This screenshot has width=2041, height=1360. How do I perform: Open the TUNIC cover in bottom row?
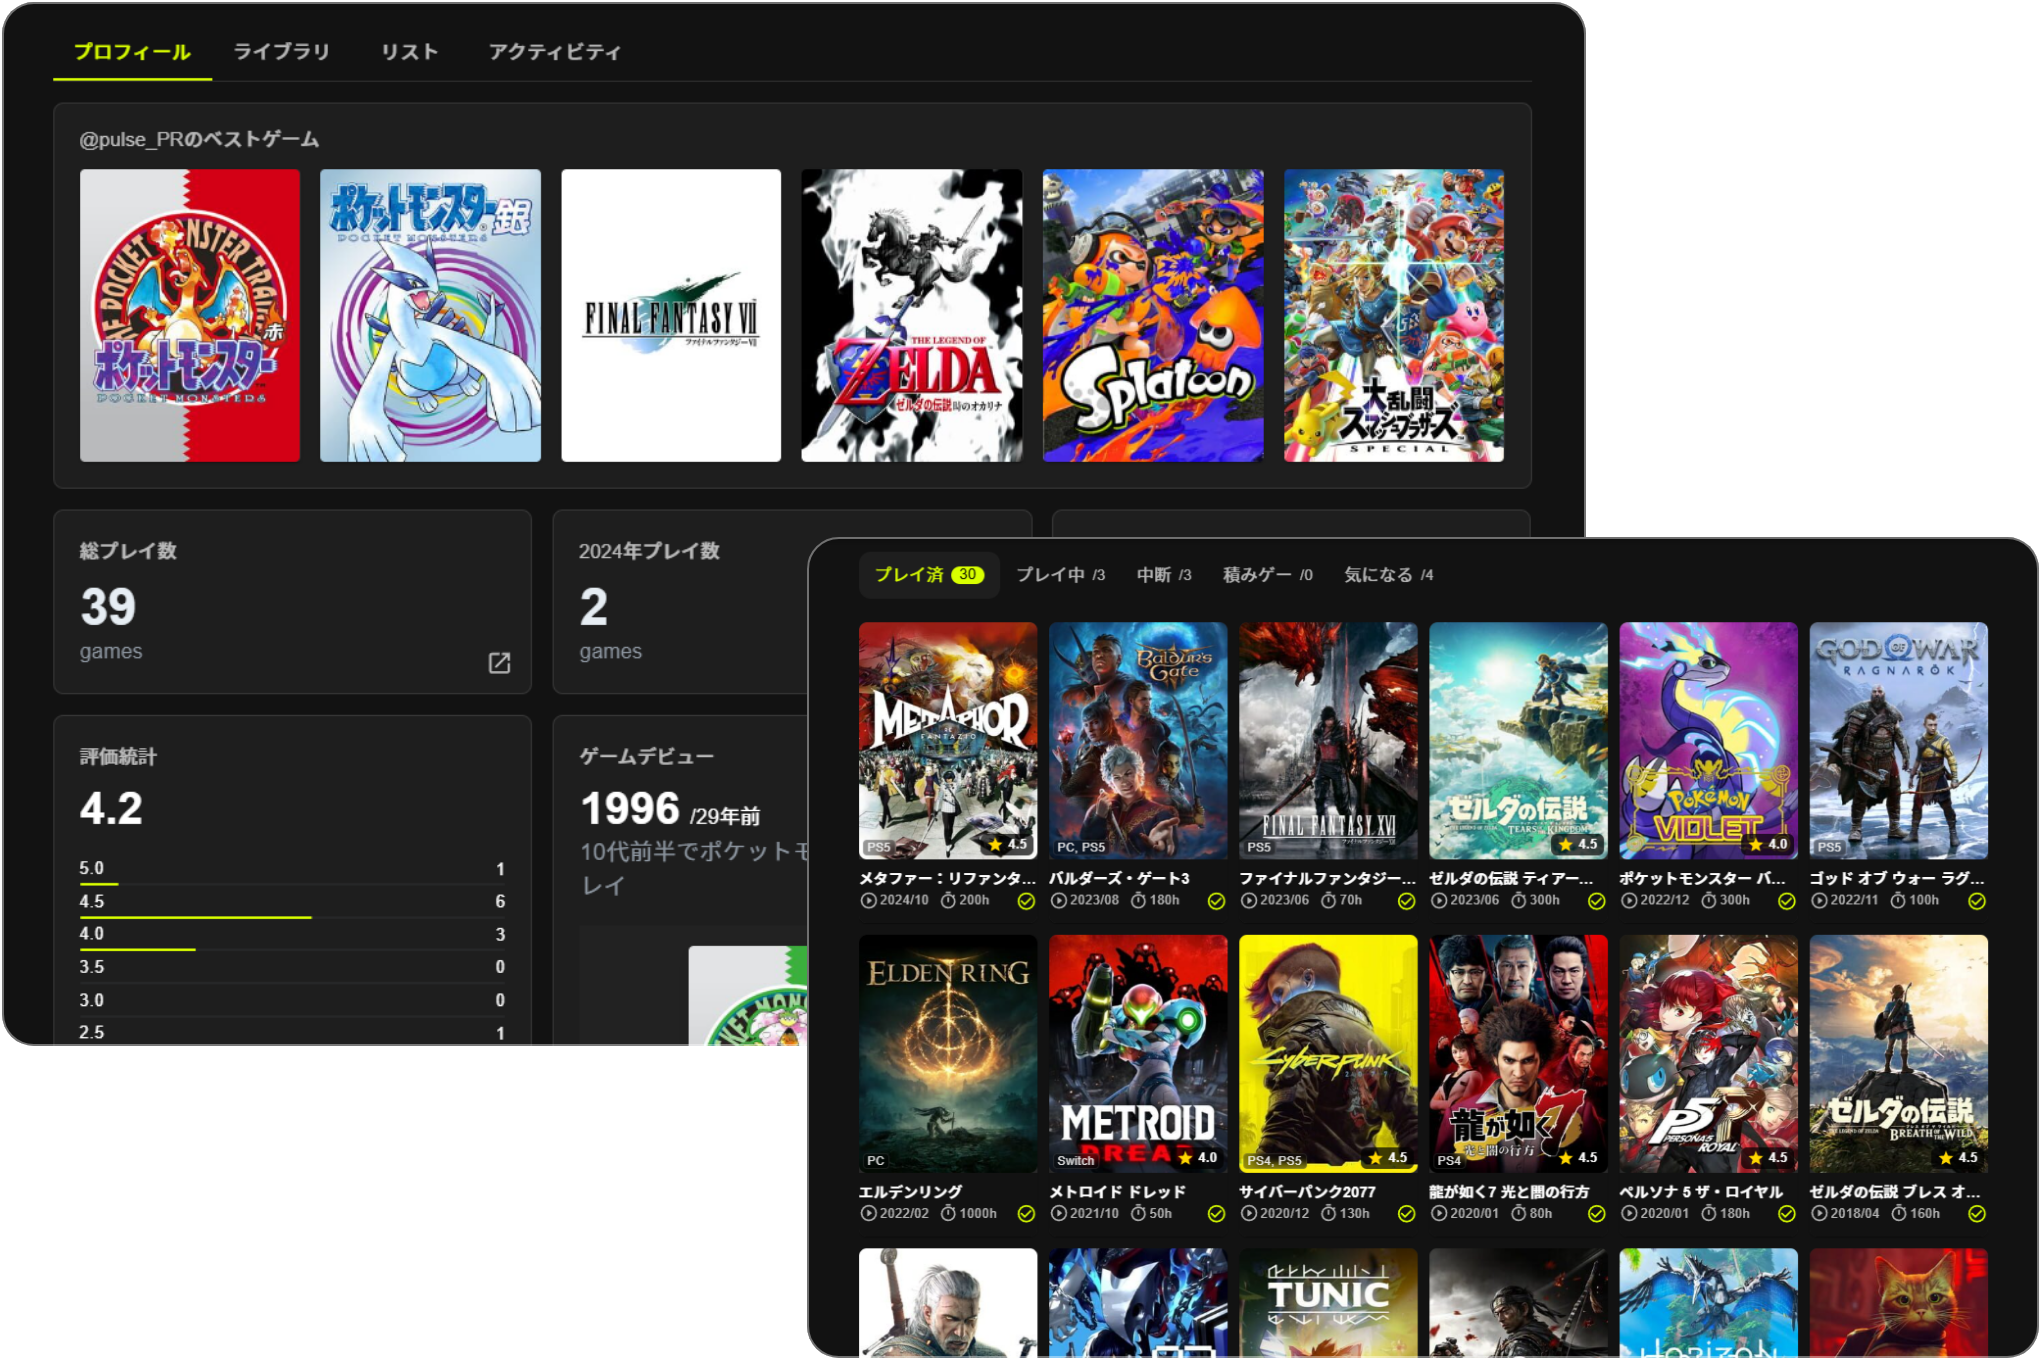(x=1328, y=1302)
